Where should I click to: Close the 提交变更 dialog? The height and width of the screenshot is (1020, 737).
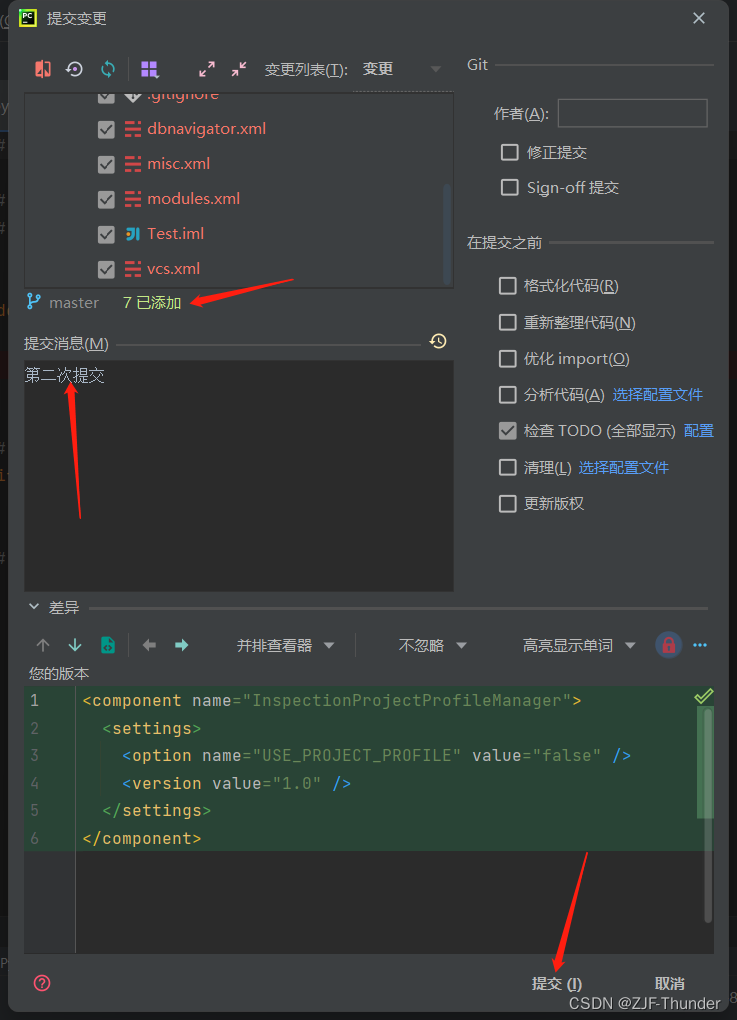699,18
